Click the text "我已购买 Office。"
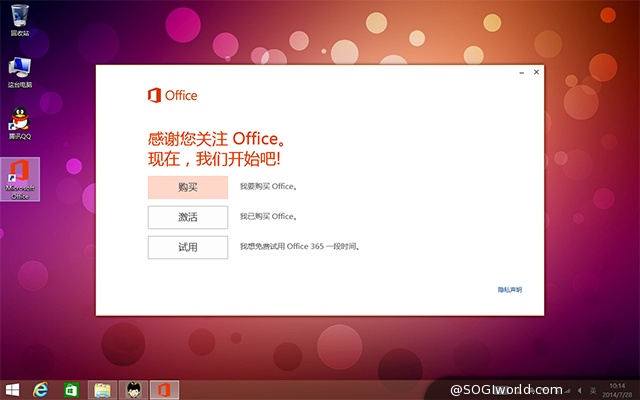 (x=268, y=216)
